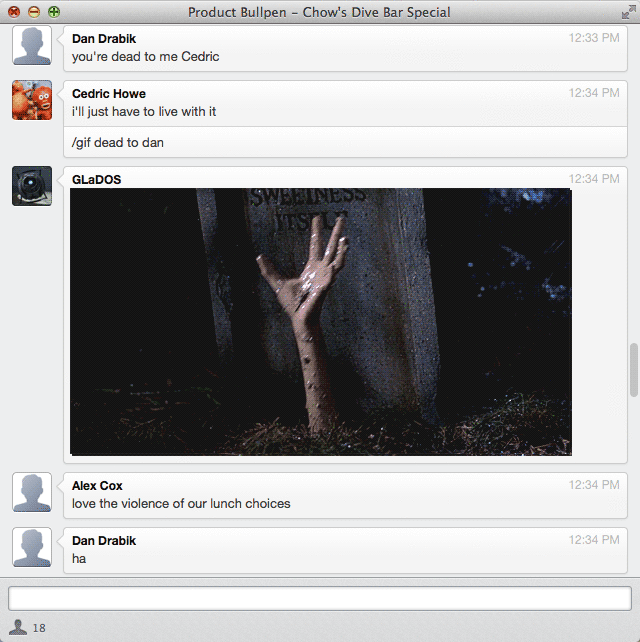Image resolution: width=640 pixels, height=642 pixels.
Task: Click the name "Alex Cox"
Action: click(x=97, y=486)
